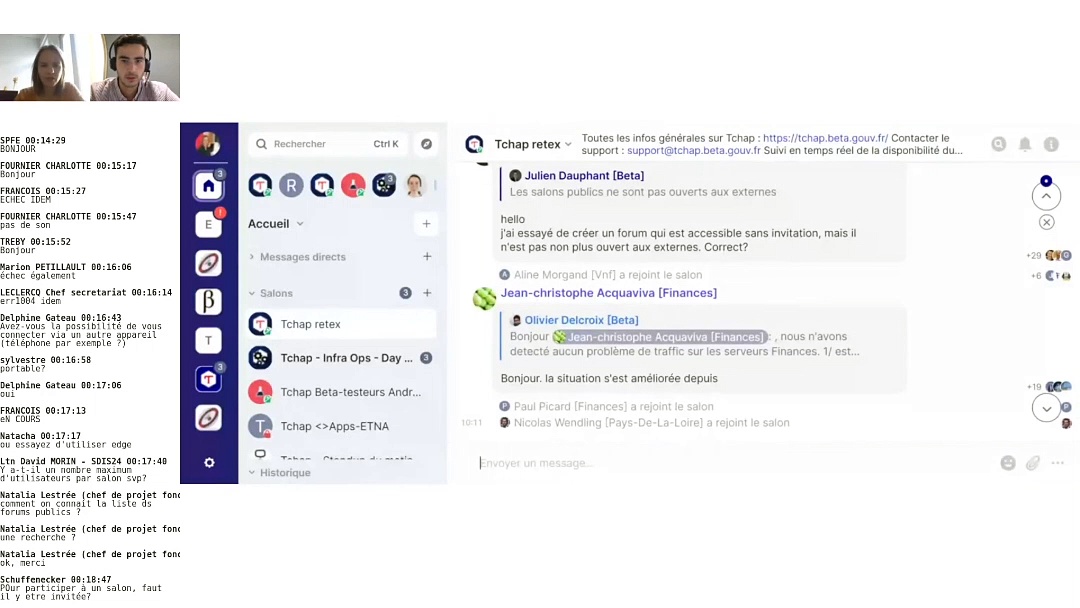Screen dimensions: 1080x608
Task: Click Olivier Delcroix [Beta] sender name
Action: tap(581, 320)
